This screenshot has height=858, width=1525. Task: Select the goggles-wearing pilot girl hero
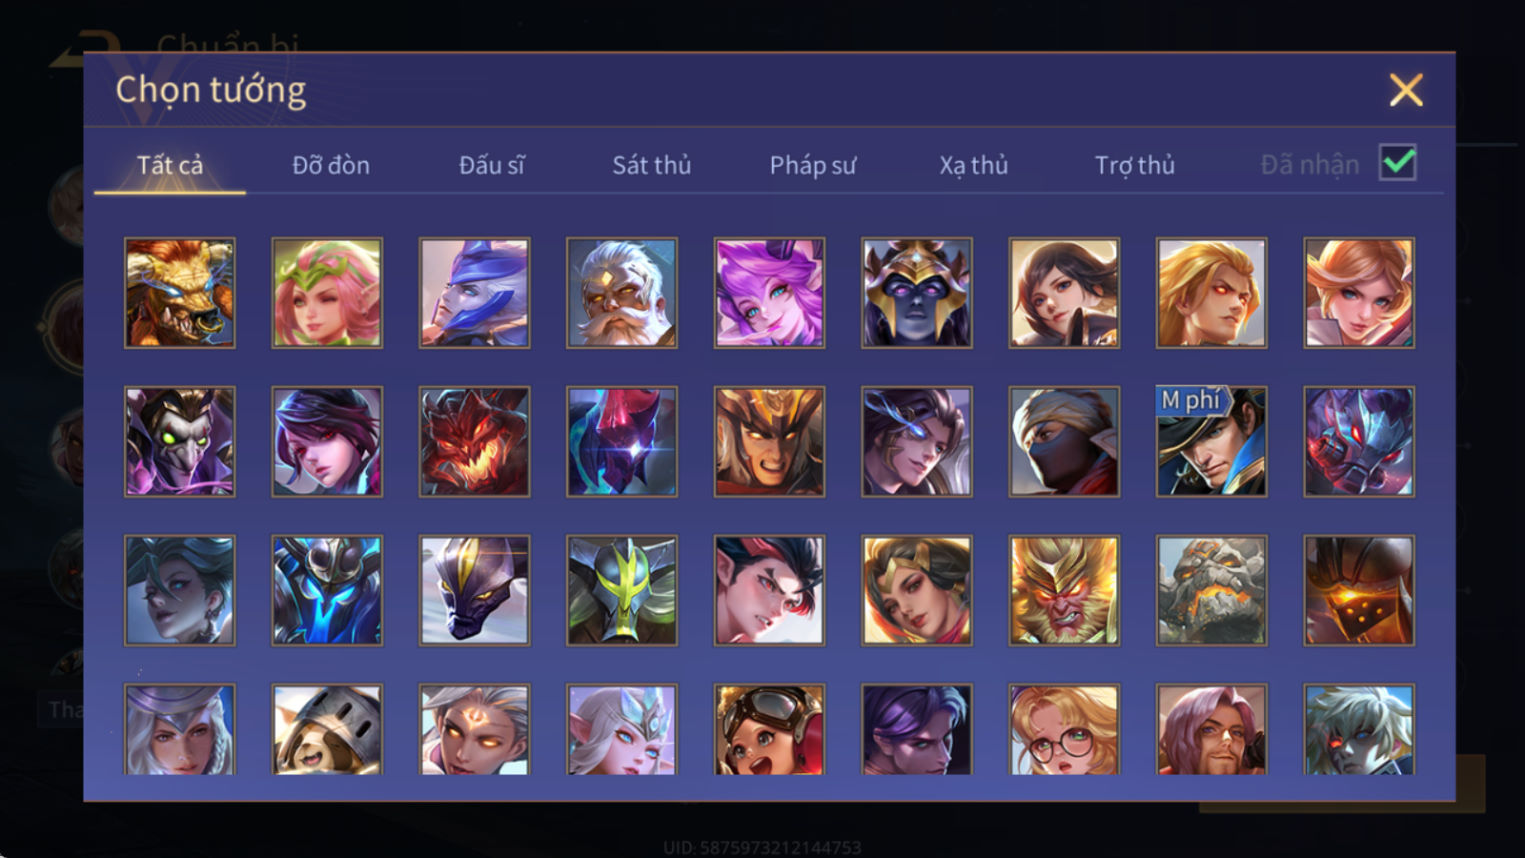click(x=769, y=729)
